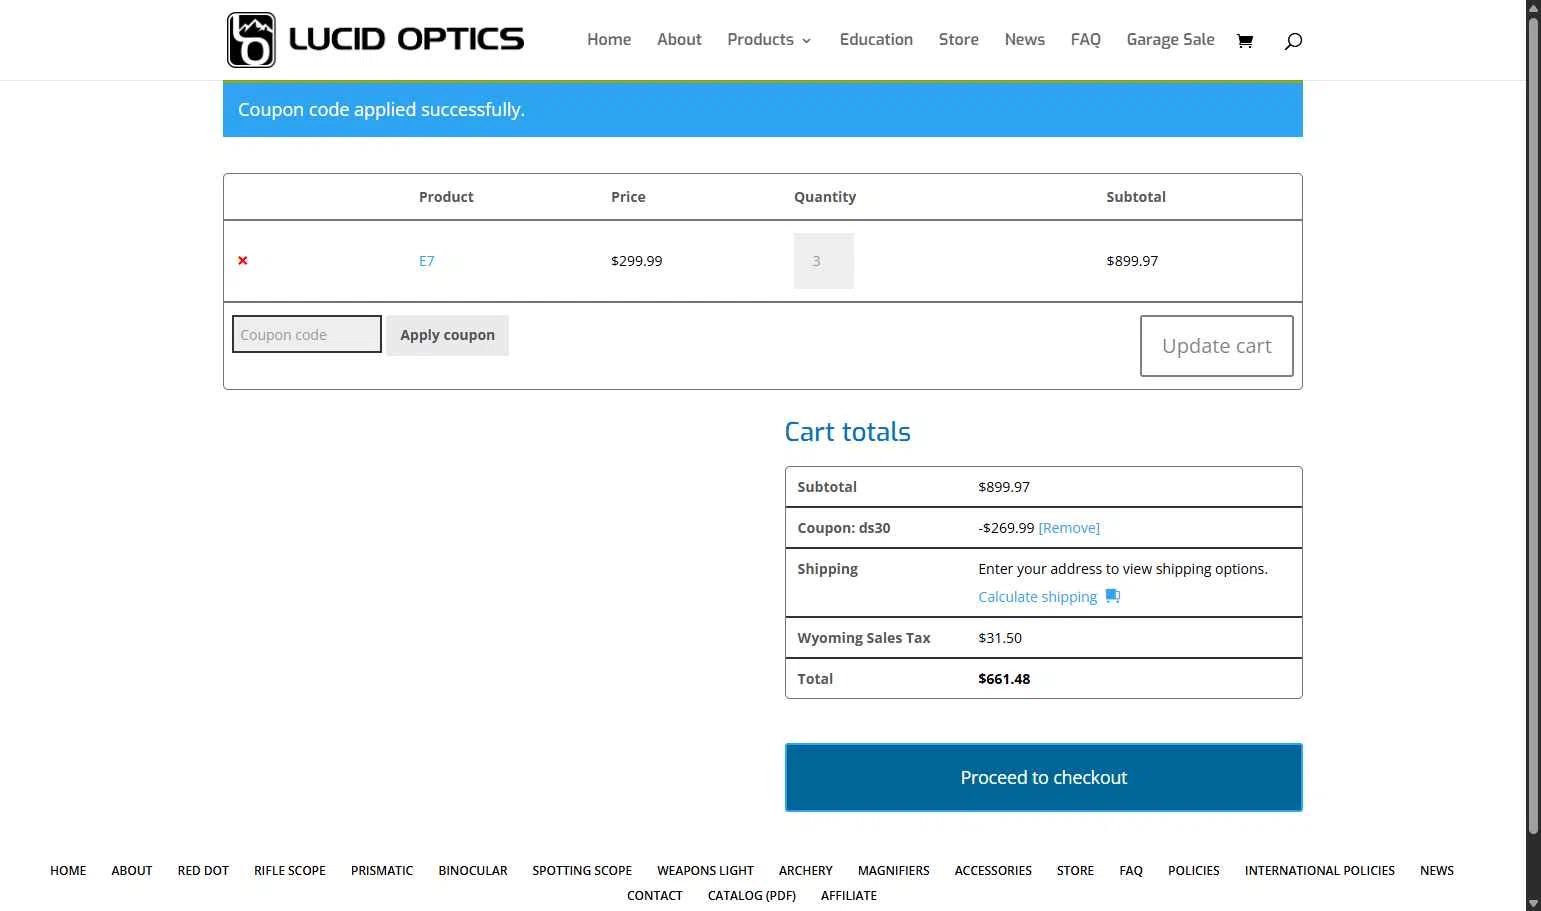Focus the Coupon code input field
1541x911 pixels.
(307, 335)
